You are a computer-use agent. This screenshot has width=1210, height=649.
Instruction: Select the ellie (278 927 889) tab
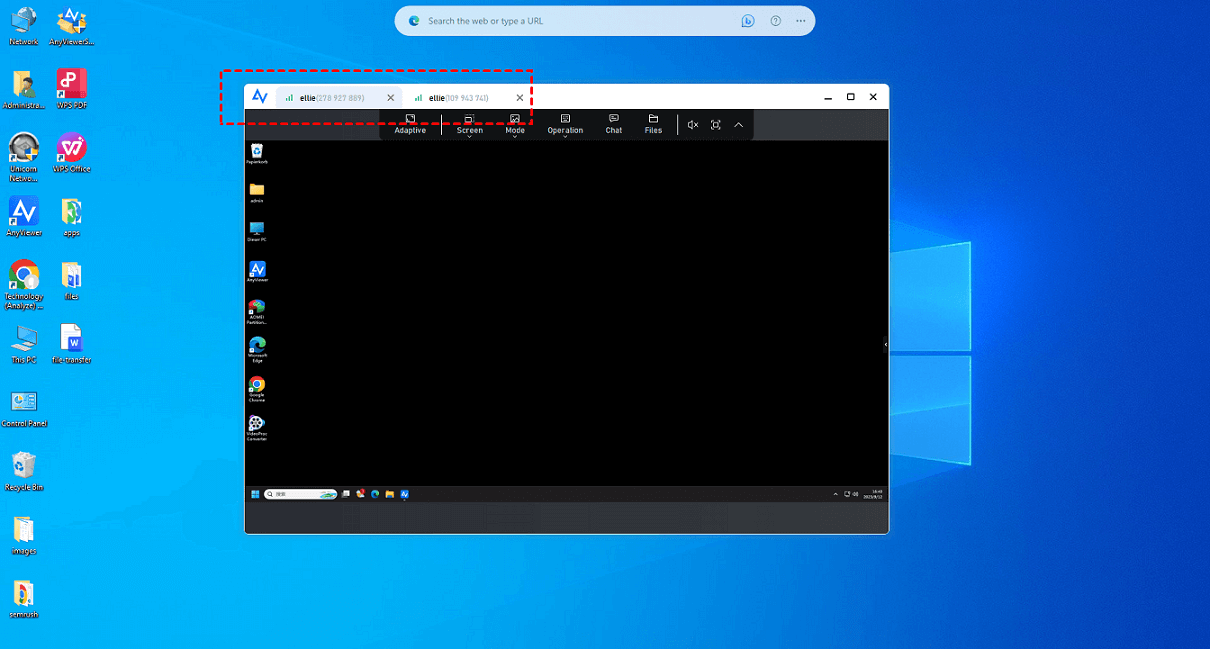point(332,98)
